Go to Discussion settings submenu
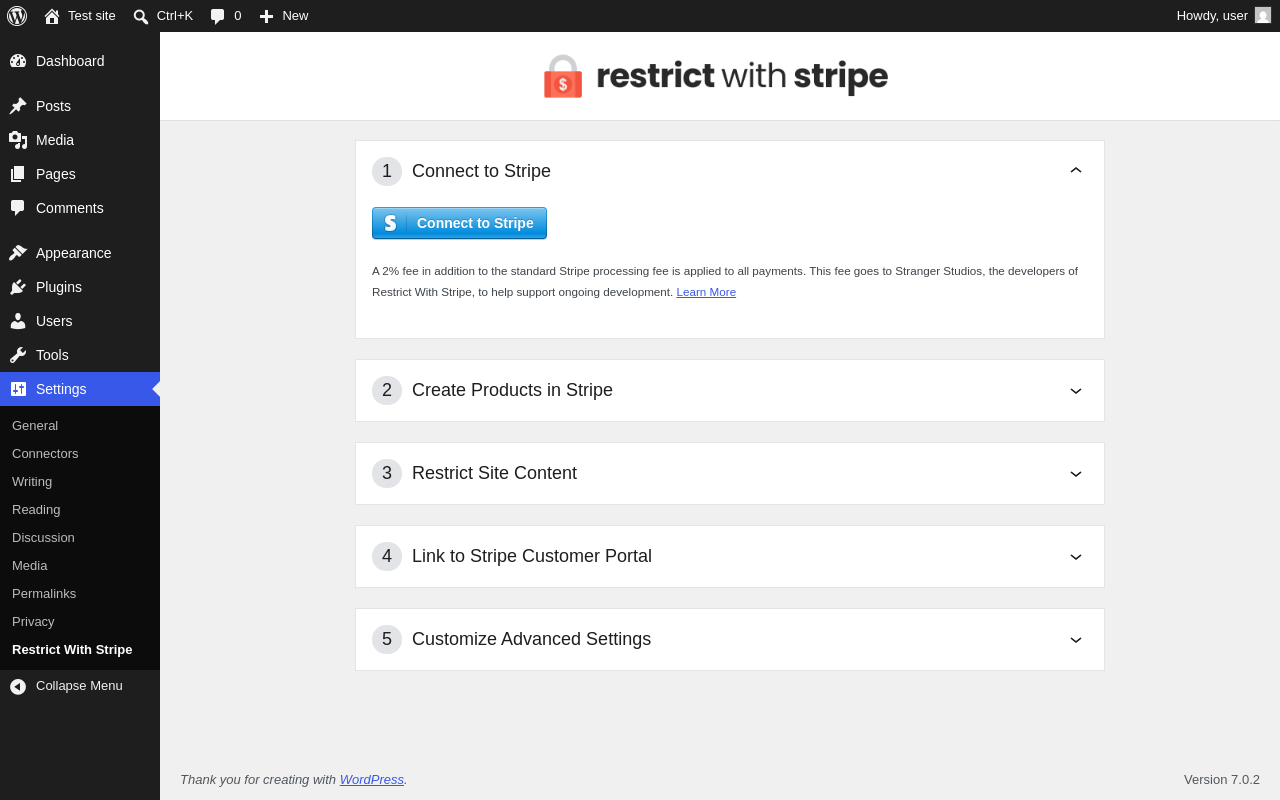This screenshot has width=1280, height=800. (43, 537)
